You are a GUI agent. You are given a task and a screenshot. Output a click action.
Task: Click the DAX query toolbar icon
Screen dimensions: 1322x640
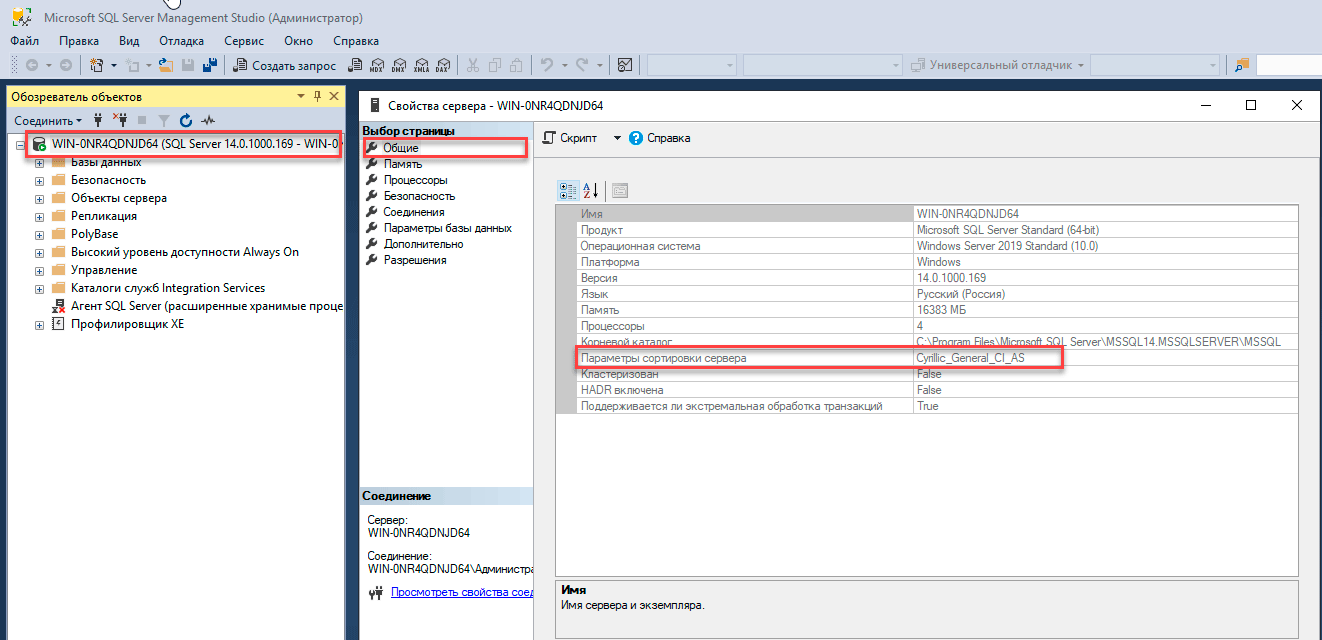(x=442, y=65)
